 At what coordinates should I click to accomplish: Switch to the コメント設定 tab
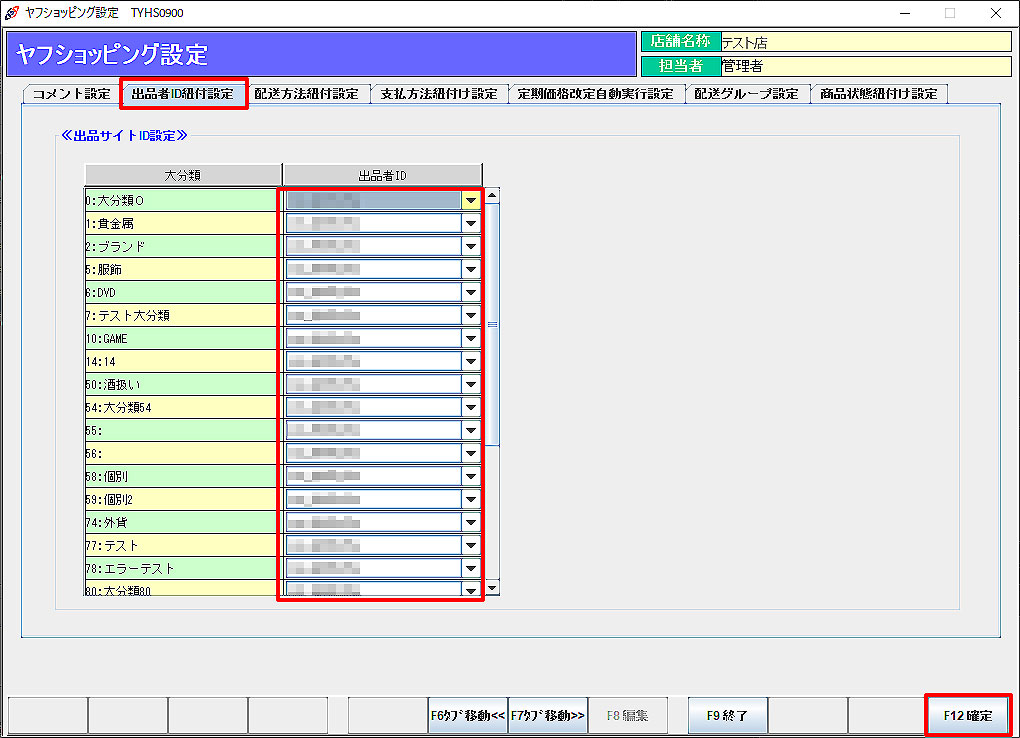pyautogui.click(x=71, y=94)
